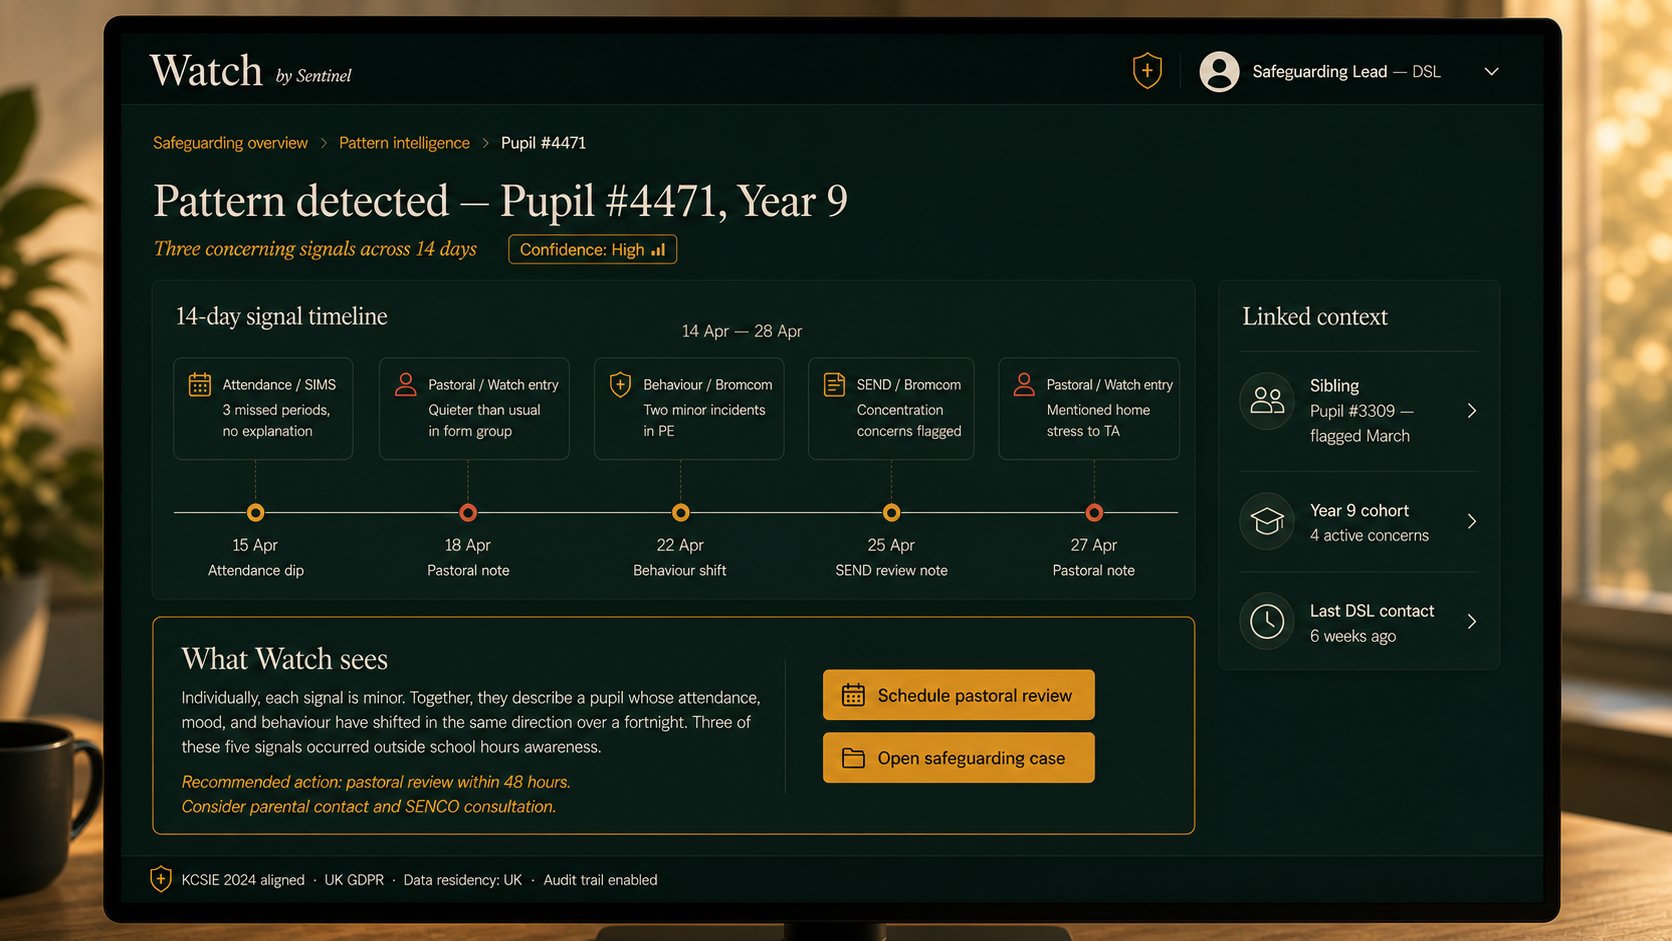
Task: Click the calendar icon on Schedule pastoral review
Action: (853, 695)
